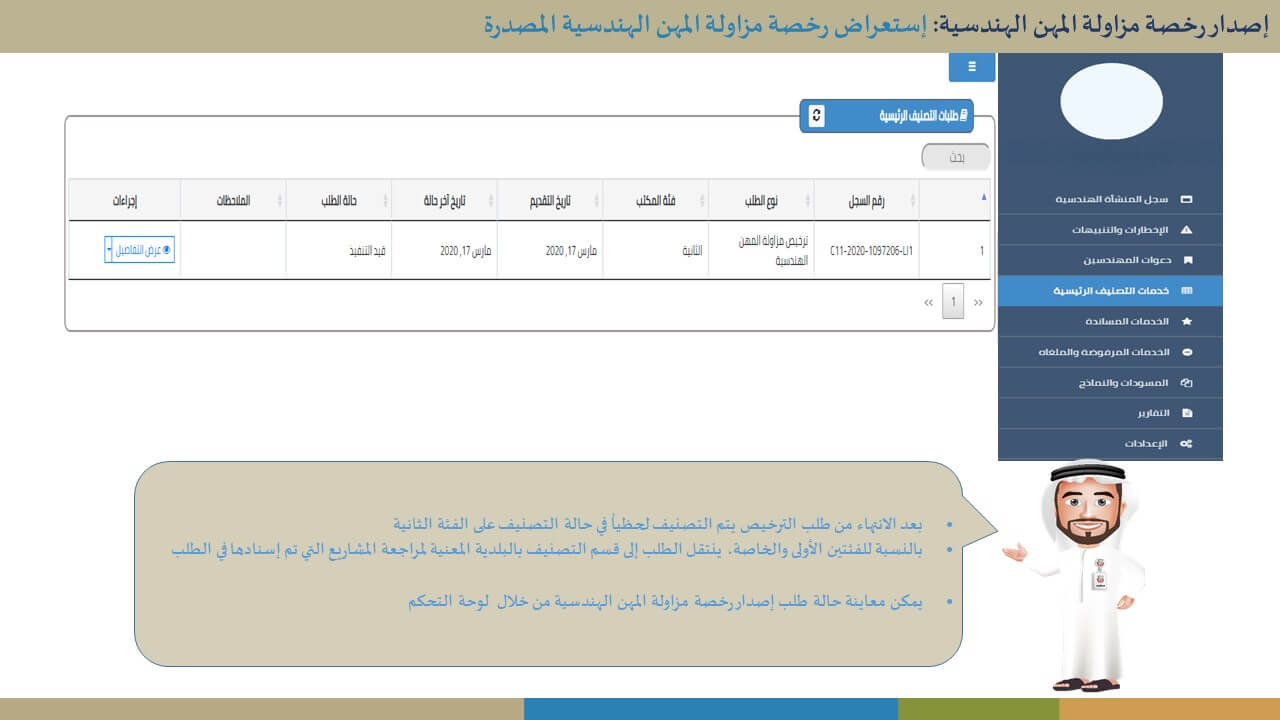Click the minus circle icon for الخدمات المرفوضة

point(1187,352)
